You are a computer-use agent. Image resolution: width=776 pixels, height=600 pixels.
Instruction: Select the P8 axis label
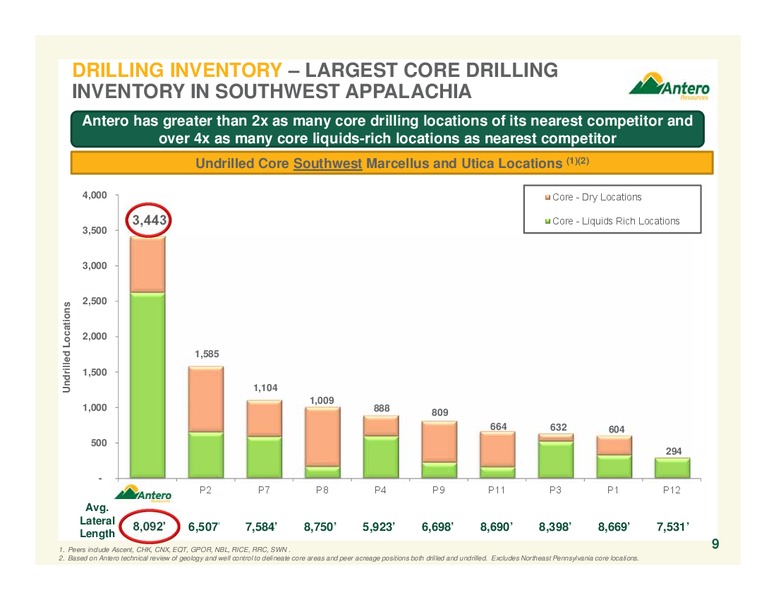point(322,490)
